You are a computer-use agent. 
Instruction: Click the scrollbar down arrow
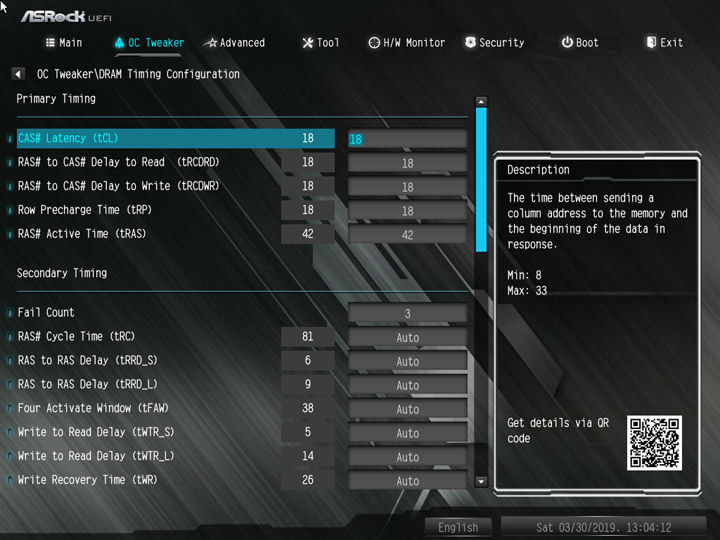point(481,481)
